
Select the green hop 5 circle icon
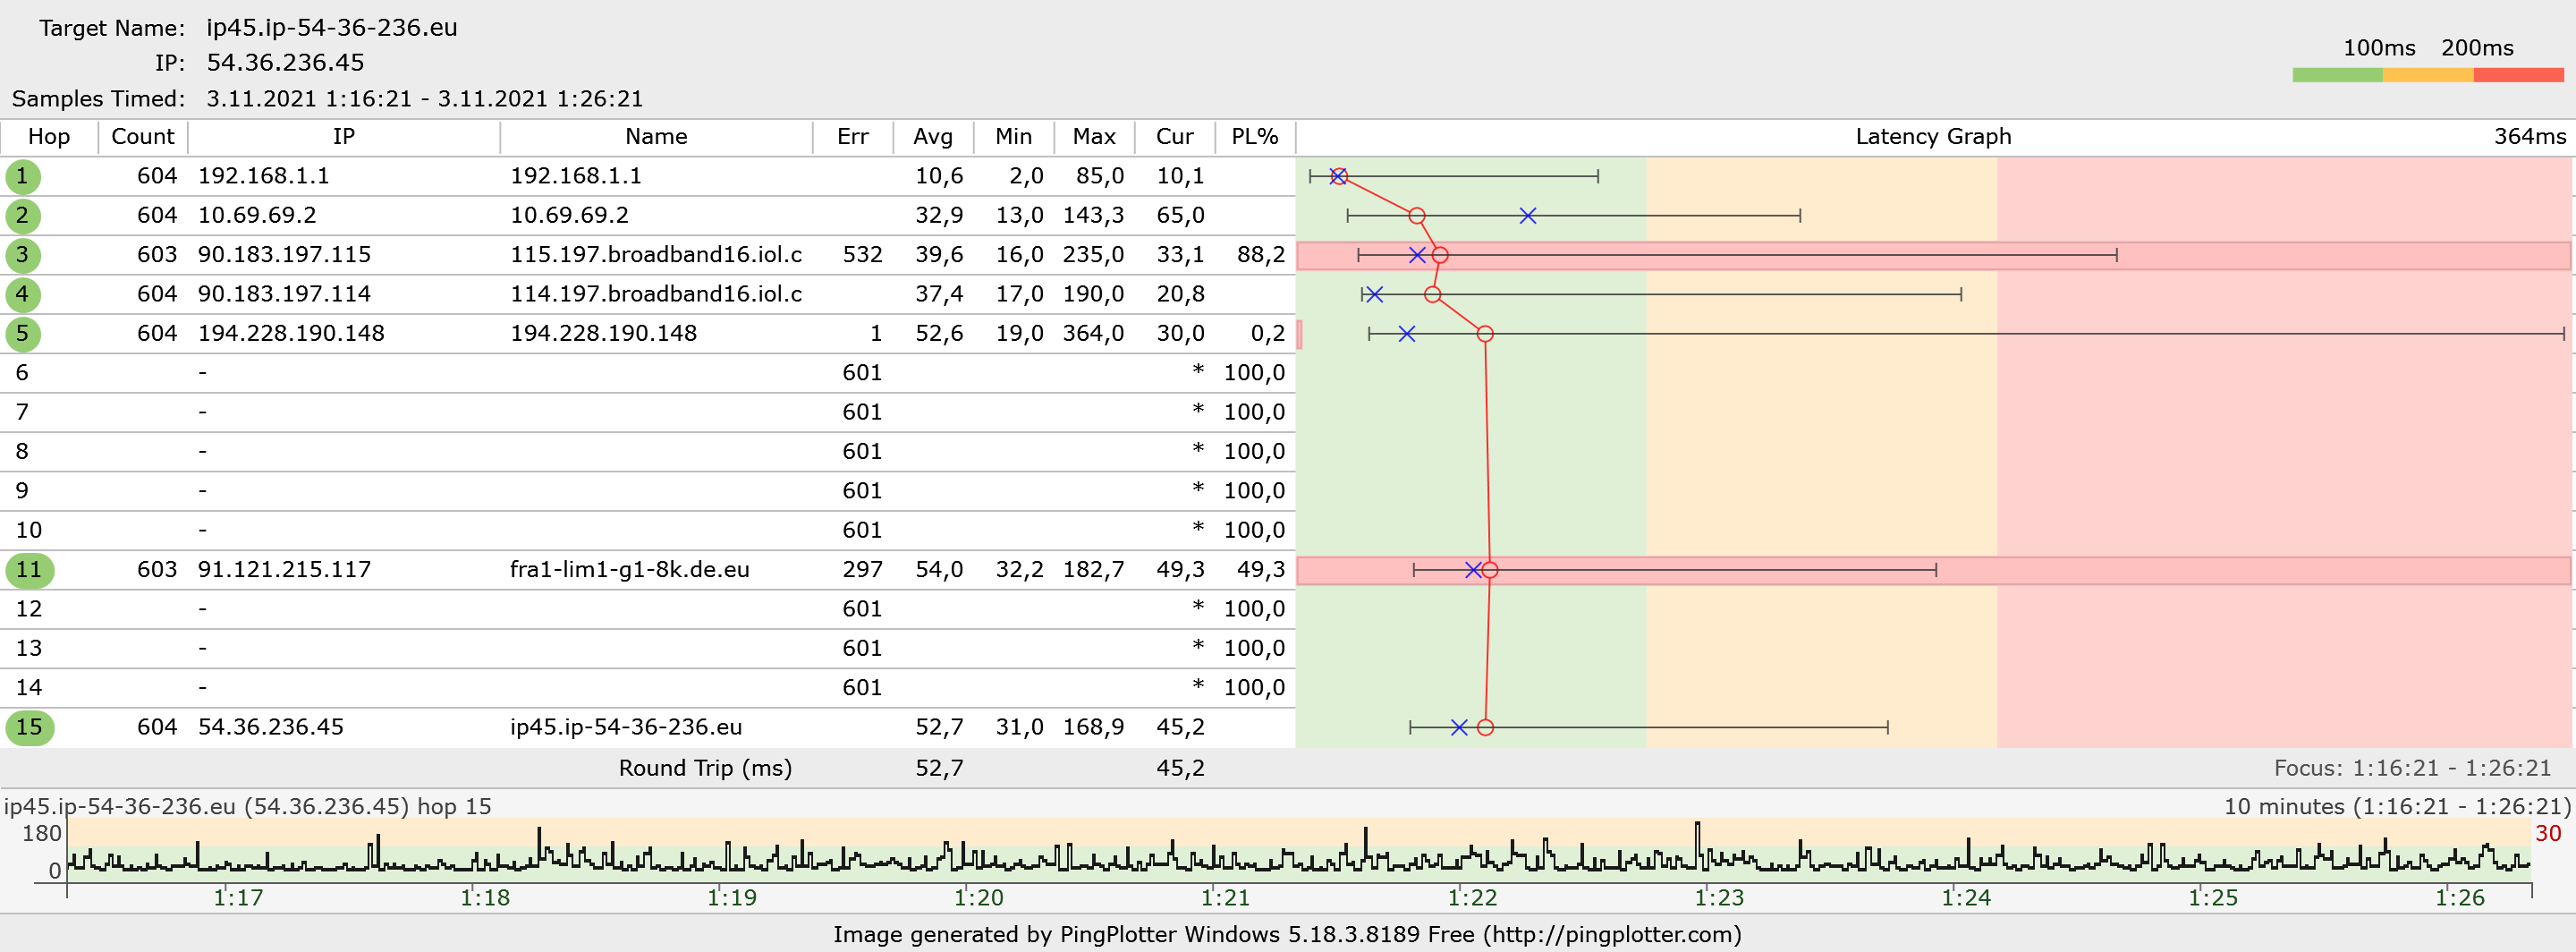pyautogui.click(x=23, y=334)
